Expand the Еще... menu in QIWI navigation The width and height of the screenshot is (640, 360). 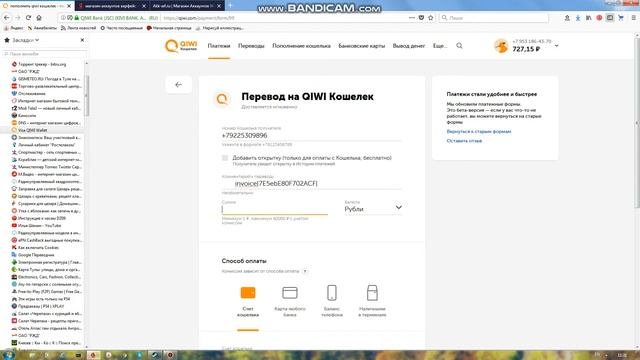click(x=440, y=46)
